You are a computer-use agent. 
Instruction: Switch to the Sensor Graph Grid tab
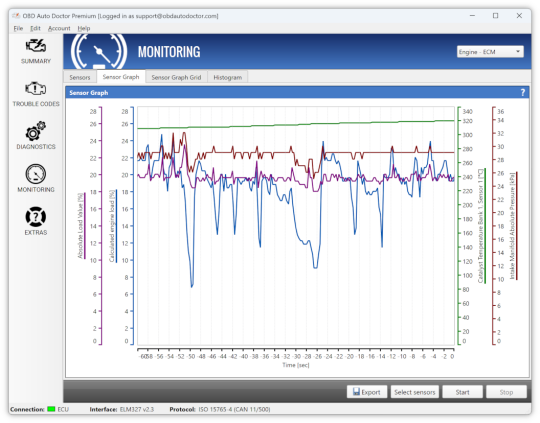point(176,77)
